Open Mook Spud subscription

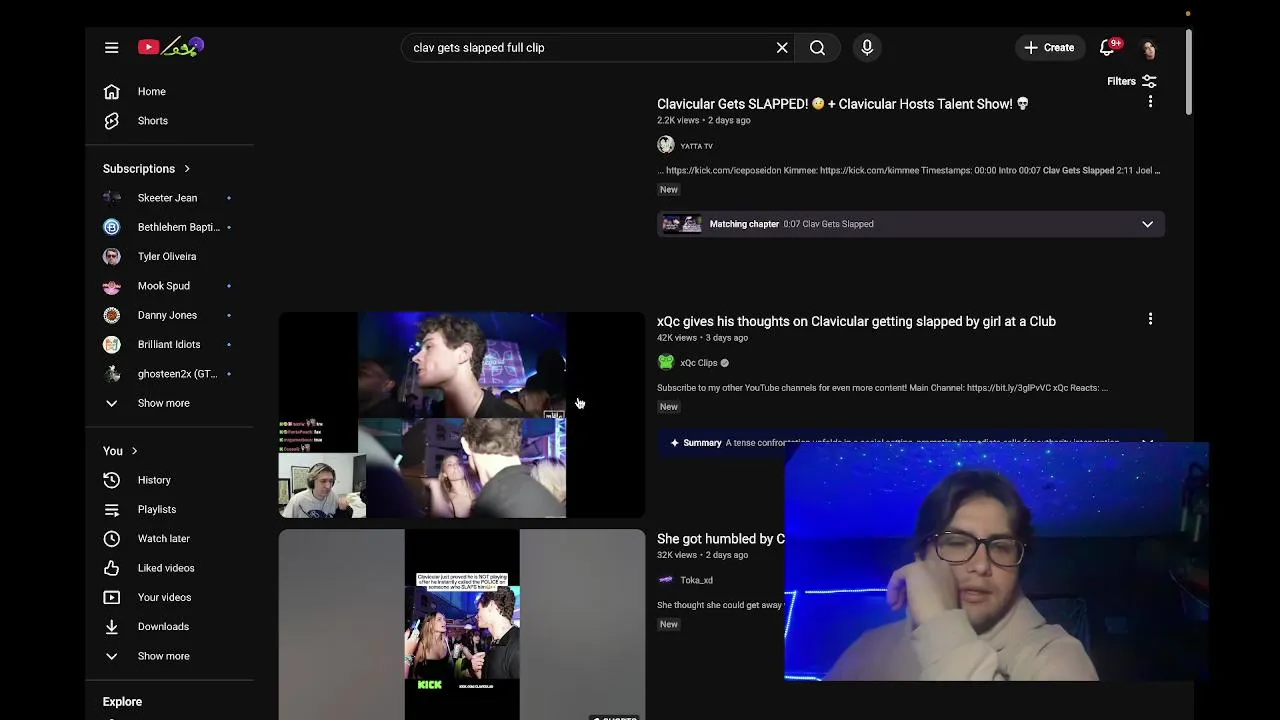(x=170, y=286)
